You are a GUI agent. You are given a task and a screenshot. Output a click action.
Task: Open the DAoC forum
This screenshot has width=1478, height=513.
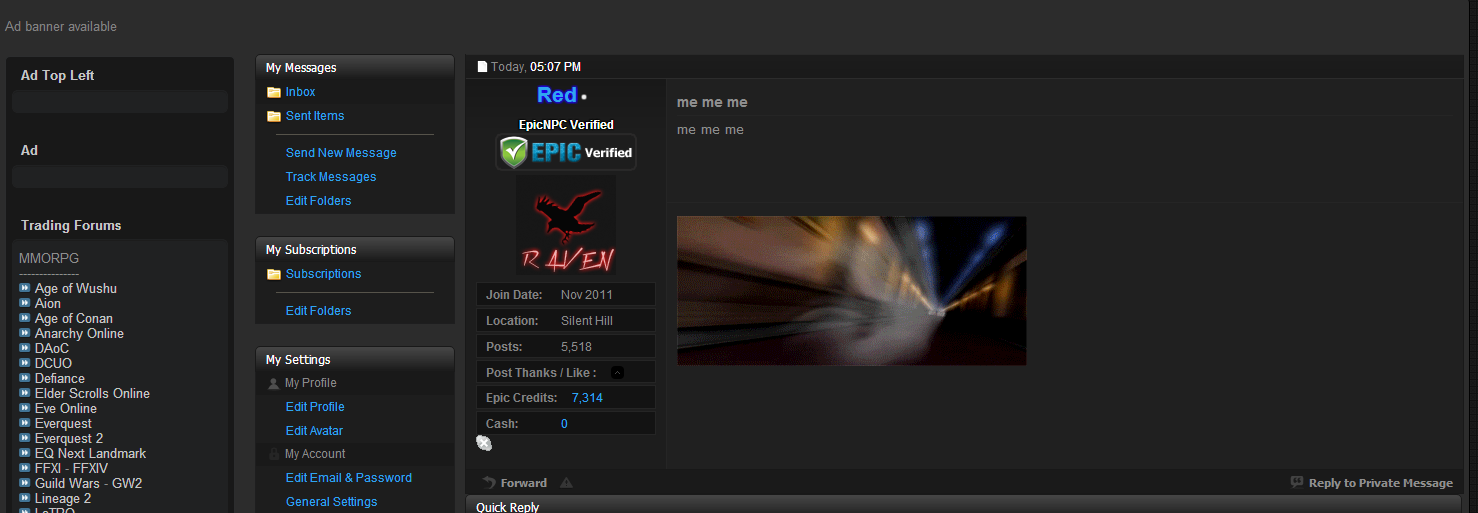pos(52,348)
